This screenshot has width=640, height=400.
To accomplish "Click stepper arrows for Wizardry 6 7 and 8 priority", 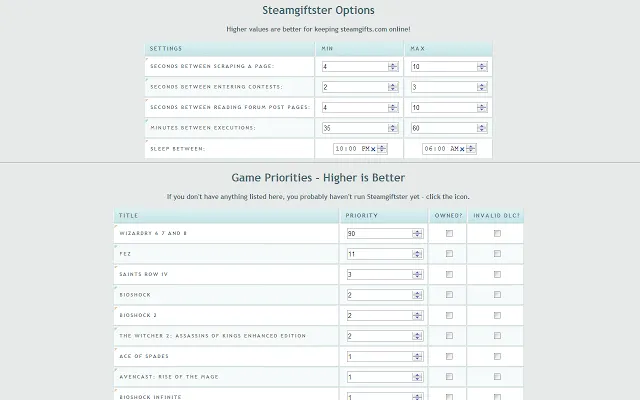I will click(x=417, y=235).
